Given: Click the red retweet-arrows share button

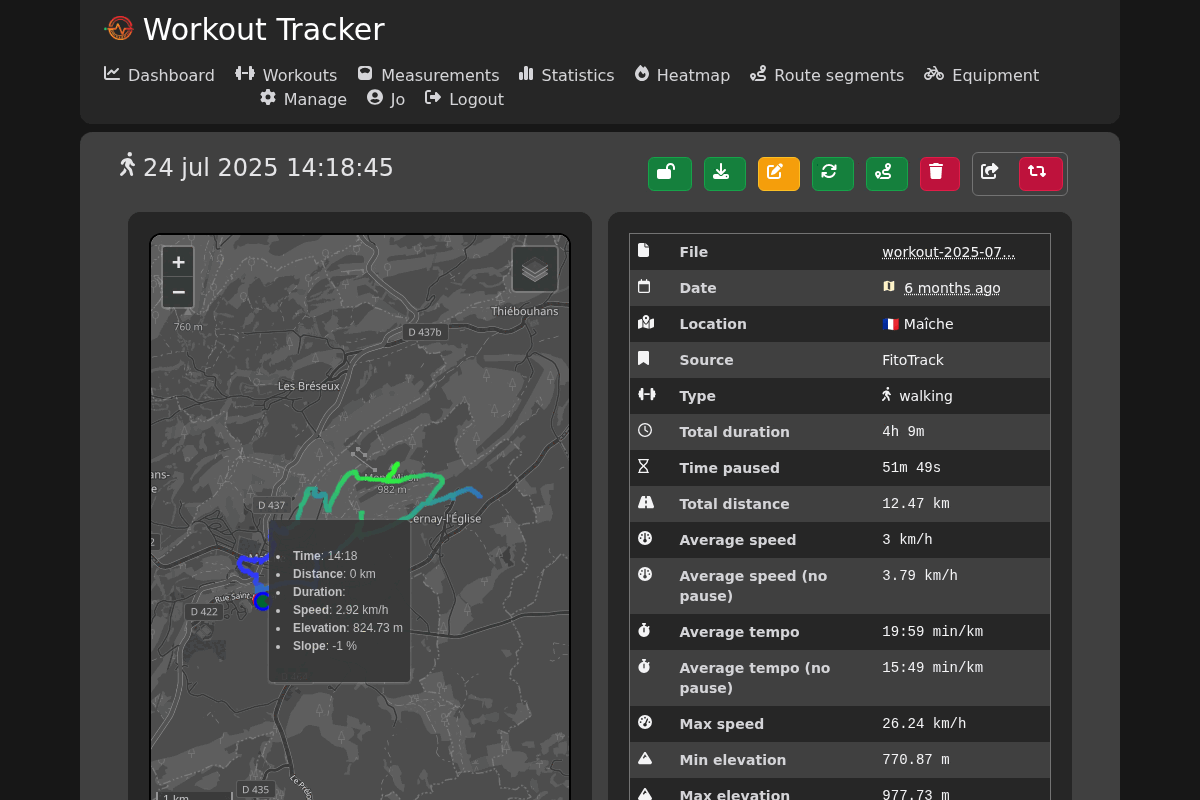Looking at the screenshot, I should [x=1040, y=174].
